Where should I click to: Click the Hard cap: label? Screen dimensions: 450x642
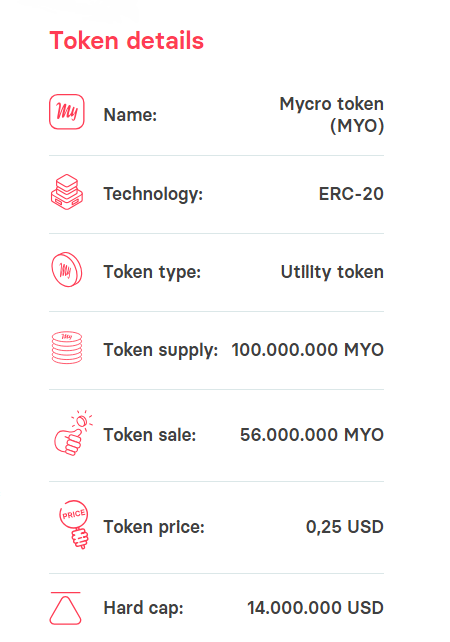pos(143,608)
